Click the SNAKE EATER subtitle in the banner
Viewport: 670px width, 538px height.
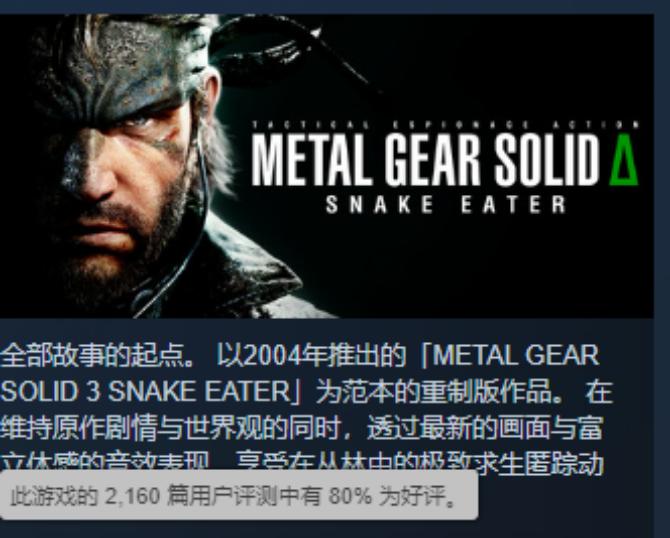click(446, 205)
